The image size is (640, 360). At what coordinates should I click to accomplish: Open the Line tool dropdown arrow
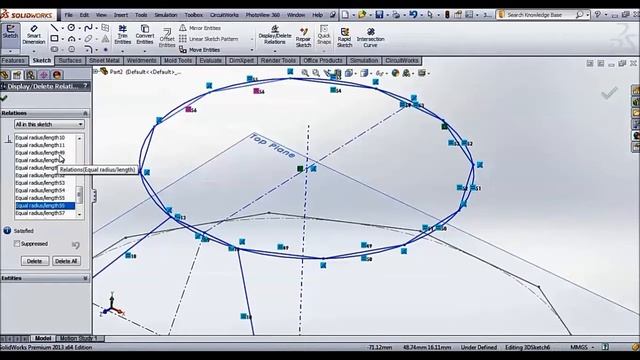point(62,28)
